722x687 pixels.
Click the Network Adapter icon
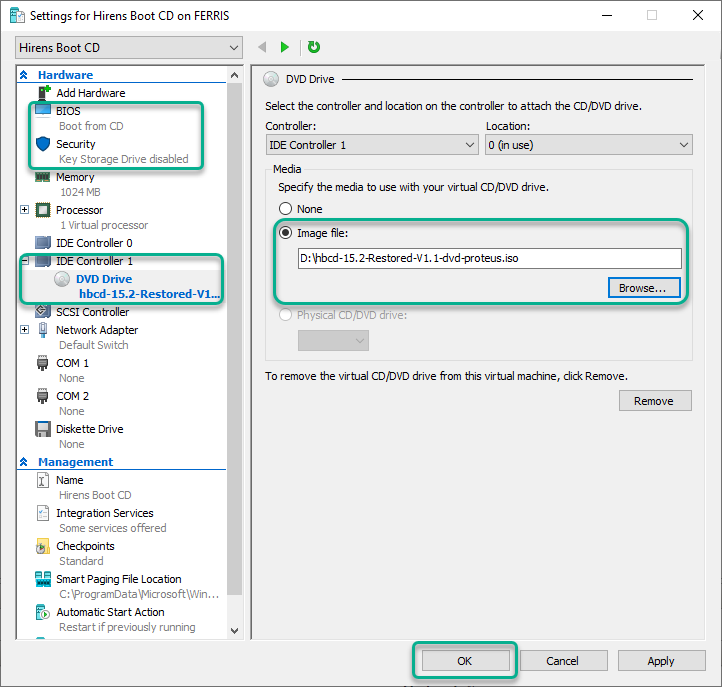43,330
